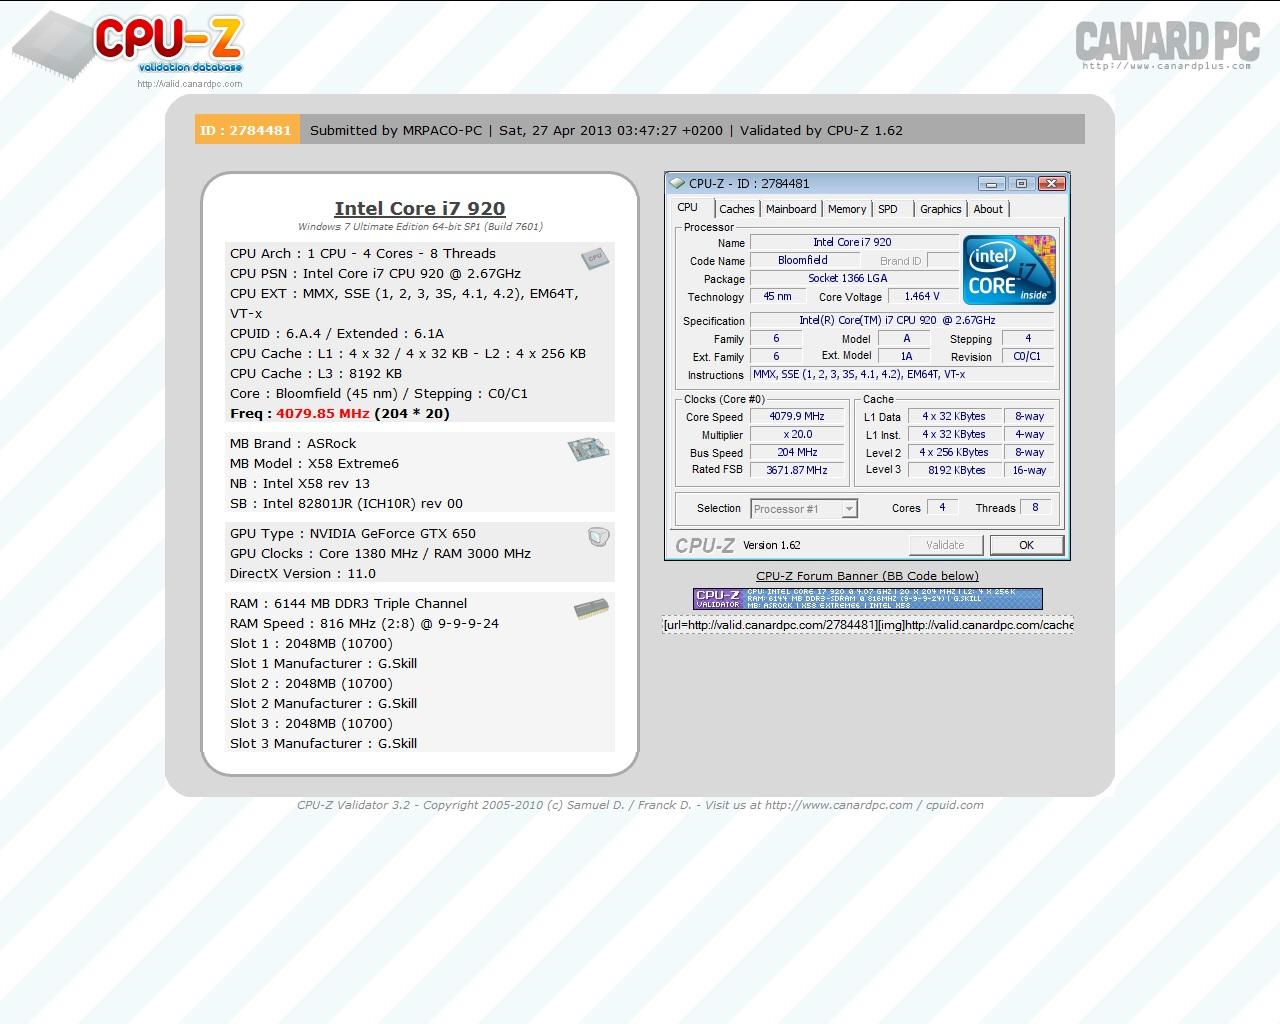Click the BB code URL text field
Viewport: 1280px width, 1024px height.
point(867,625)
